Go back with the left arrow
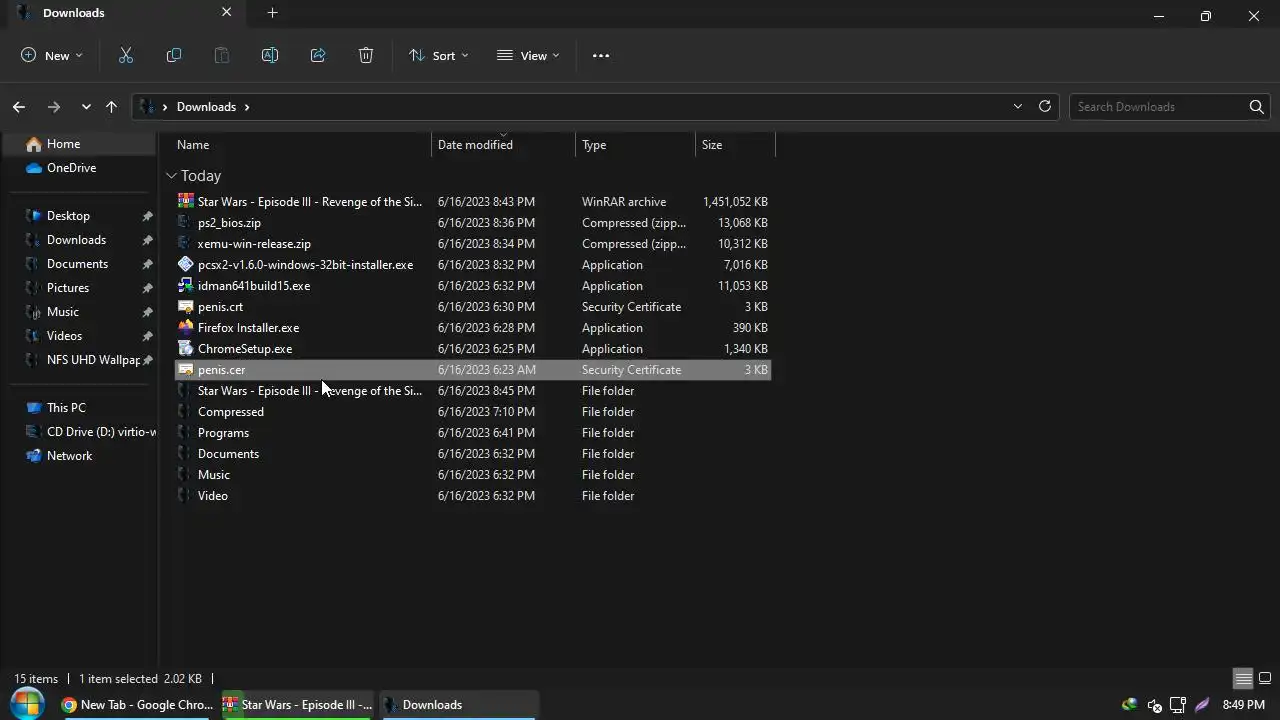Viewport: 1280px width, 720px height. (x=19, y=107)
